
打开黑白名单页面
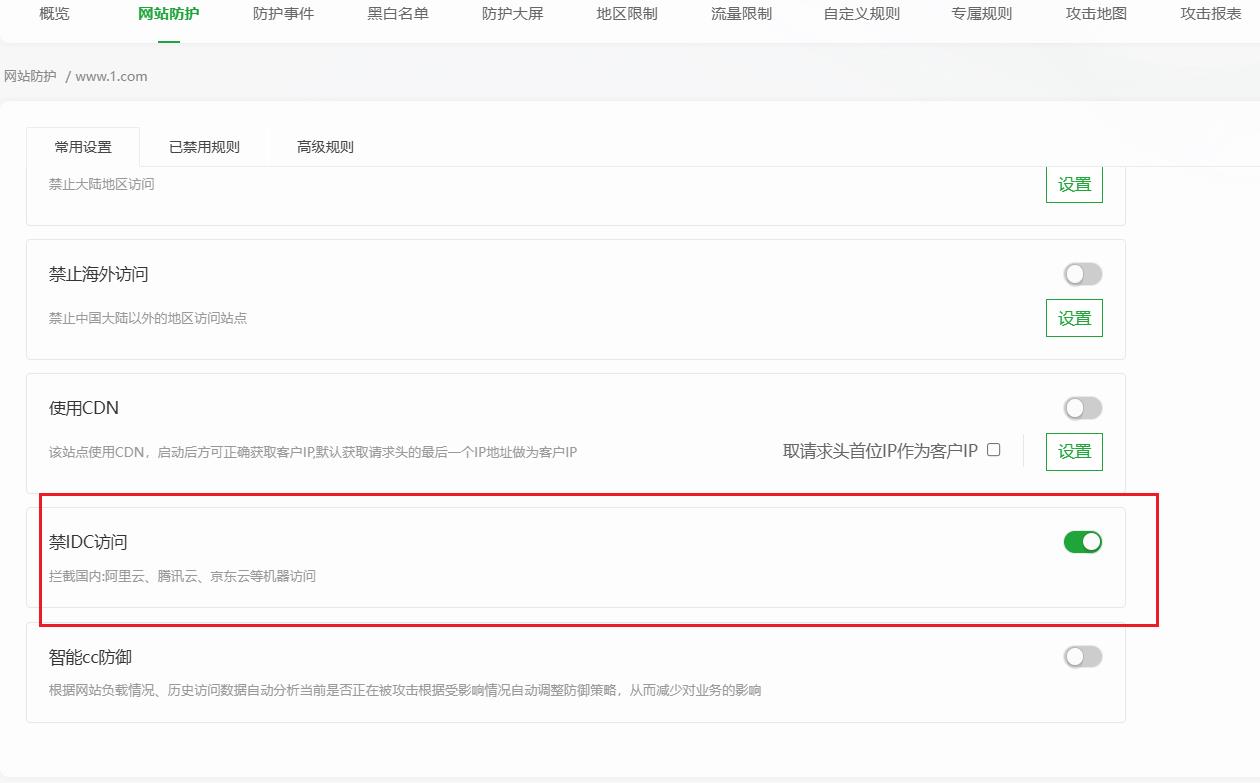click(x=397, y=14)
